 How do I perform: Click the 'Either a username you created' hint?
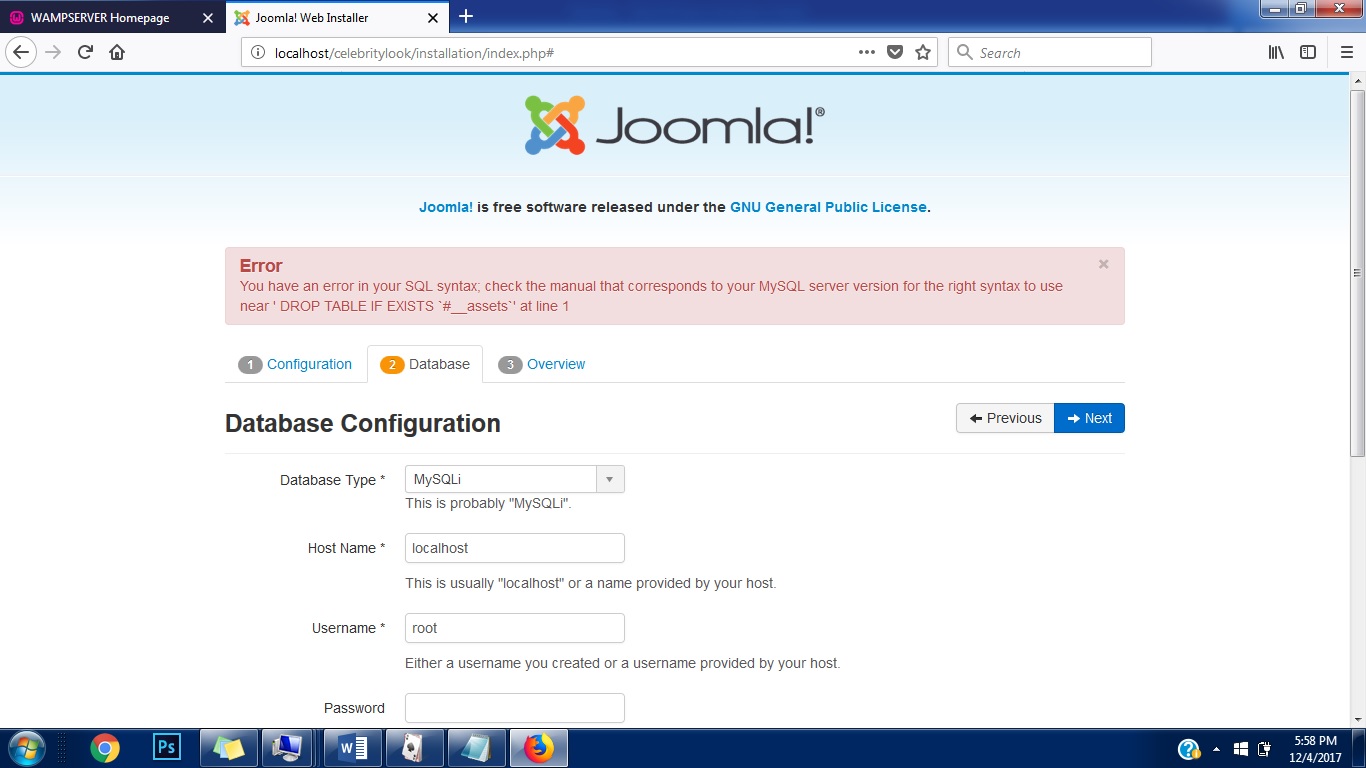click(x=622, y=663)
